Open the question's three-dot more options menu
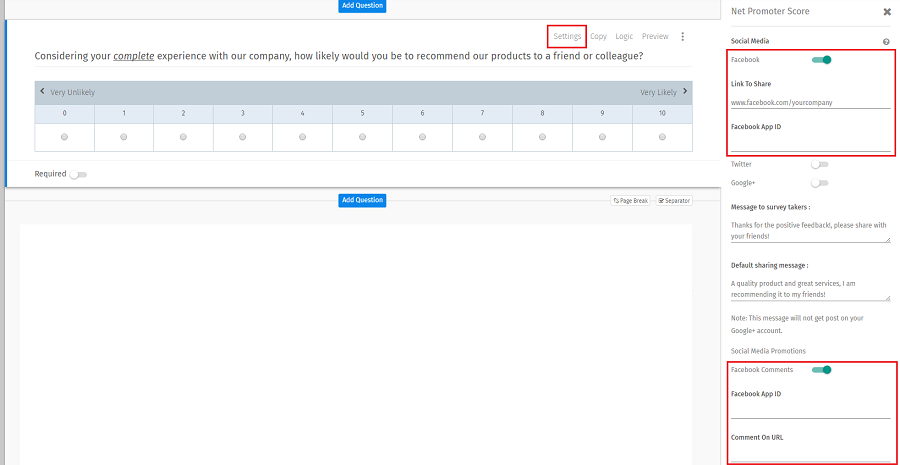Image resolution: width=900 pixels, height=465 pixels. pos(683,37)
